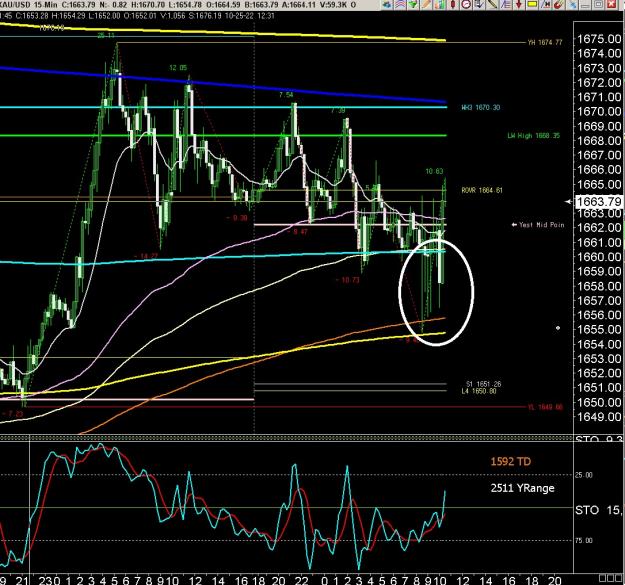Viewport: 625px width, 585px height.
Task: Click the 1649.00 price axis label
Action: click(x=599, y=417)
